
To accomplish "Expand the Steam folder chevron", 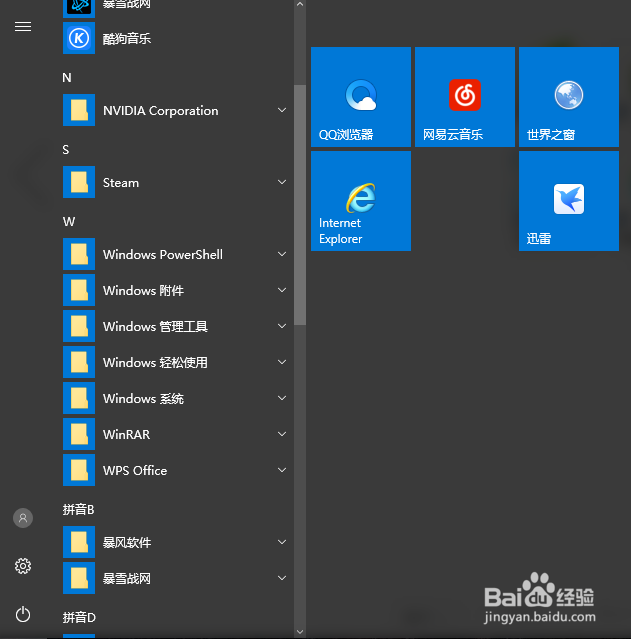I will (x=282, y=182).
